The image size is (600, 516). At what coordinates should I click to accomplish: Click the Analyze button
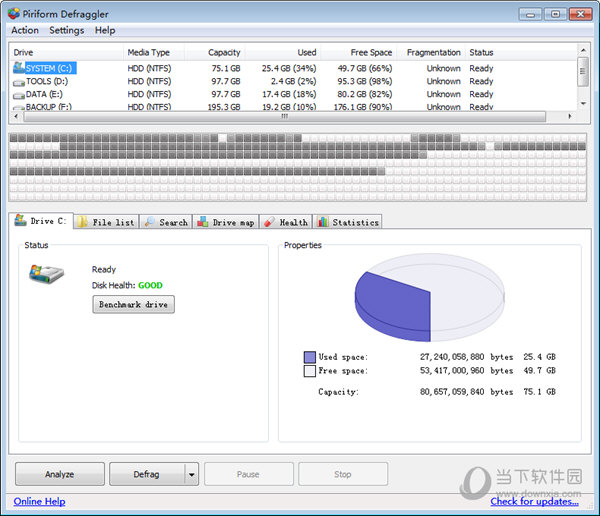(60, 474)
